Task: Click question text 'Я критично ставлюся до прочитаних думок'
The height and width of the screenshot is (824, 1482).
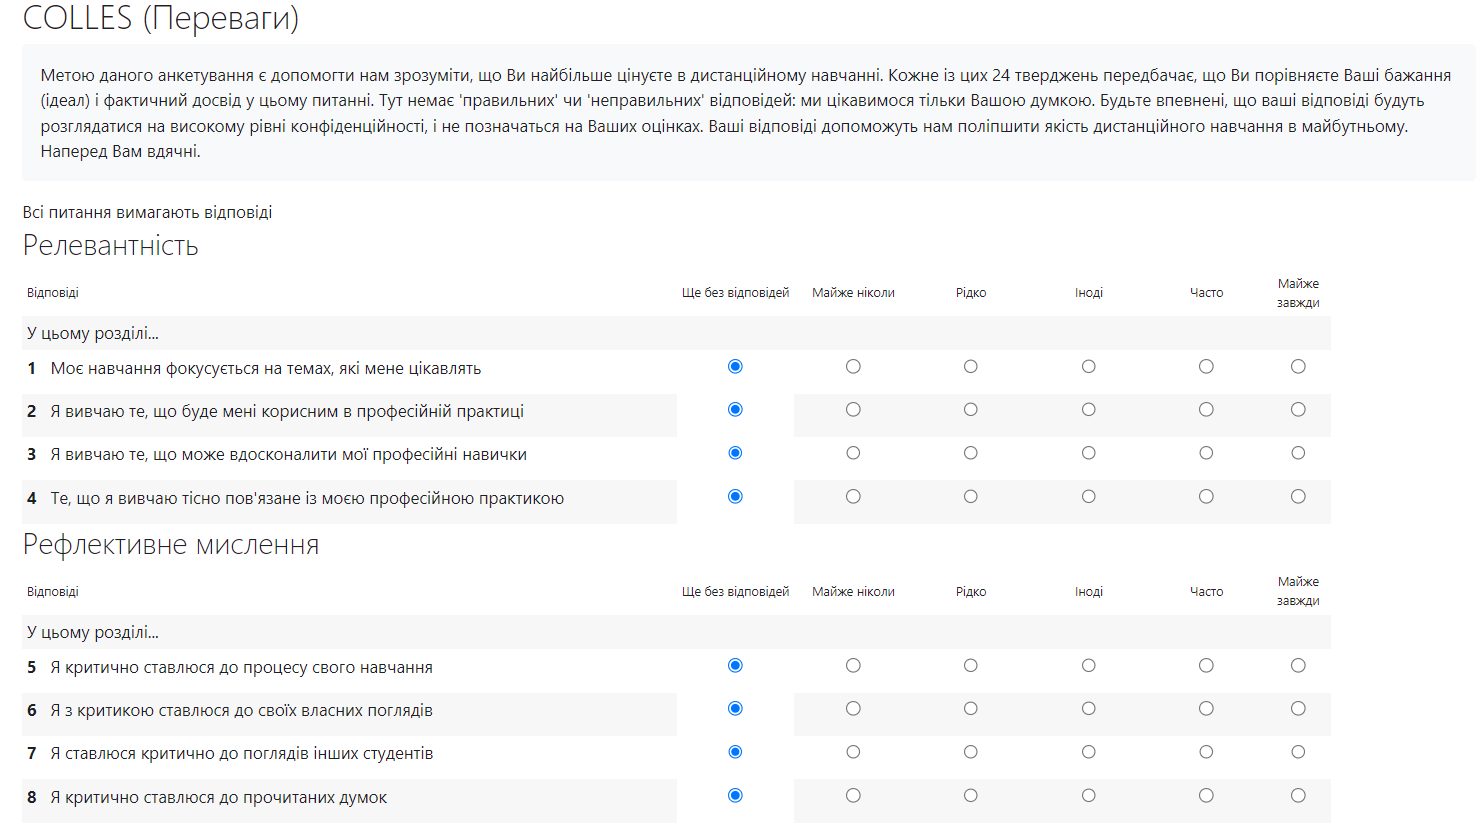Action: coord(219,798)
